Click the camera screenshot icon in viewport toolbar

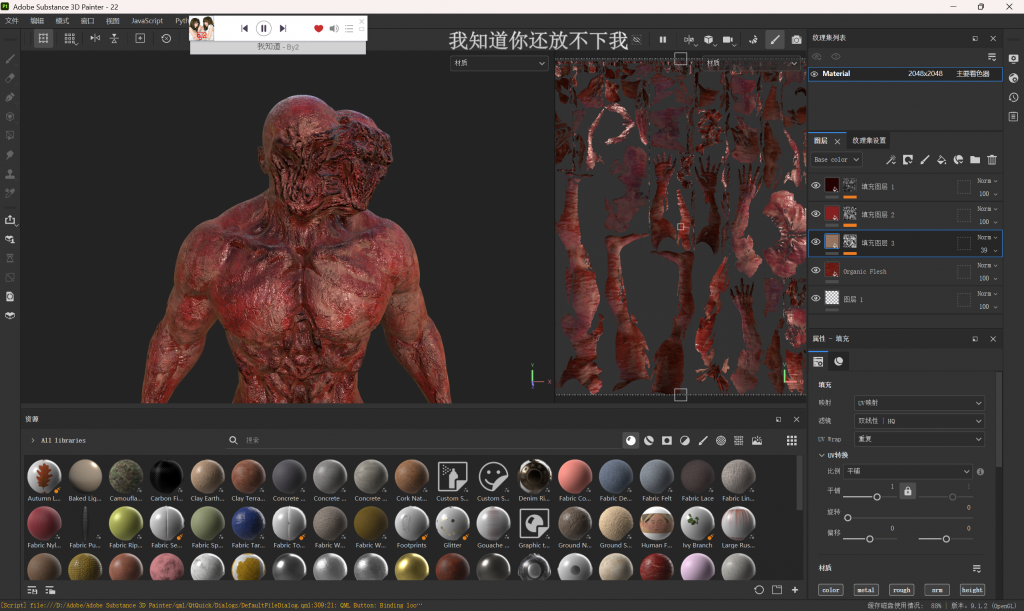796,39
